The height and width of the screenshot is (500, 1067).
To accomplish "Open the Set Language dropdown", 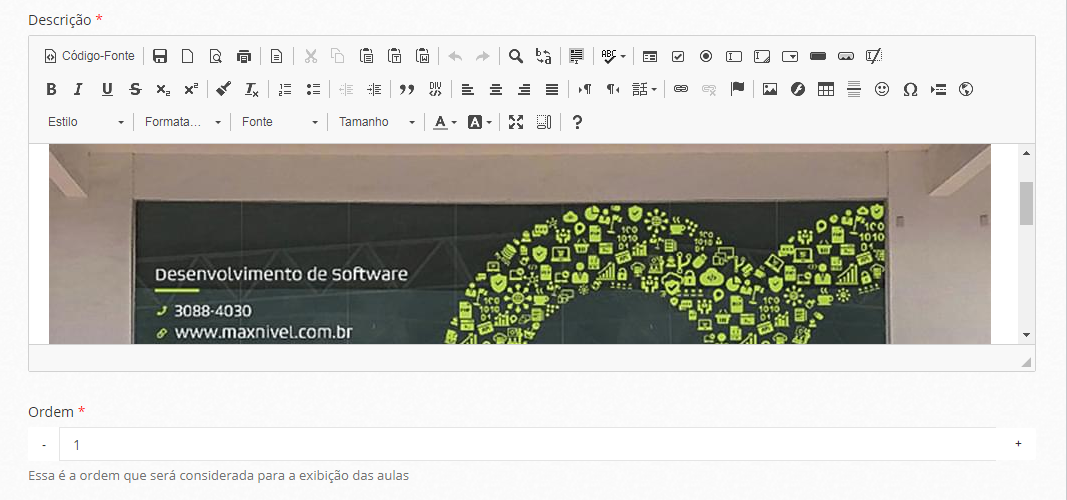I will click(644, 89).
